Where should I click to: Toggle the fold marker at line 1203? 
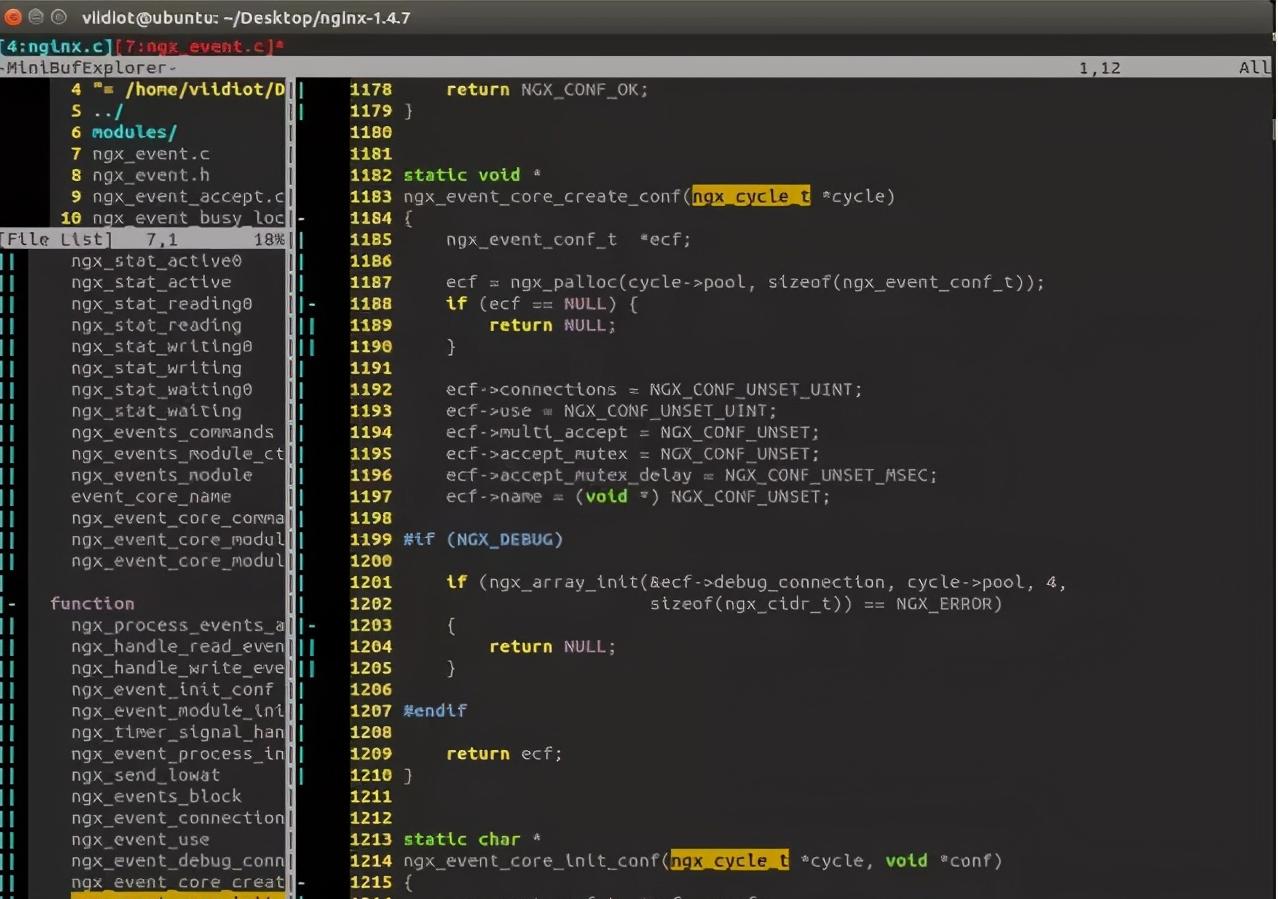coord(313,626)
